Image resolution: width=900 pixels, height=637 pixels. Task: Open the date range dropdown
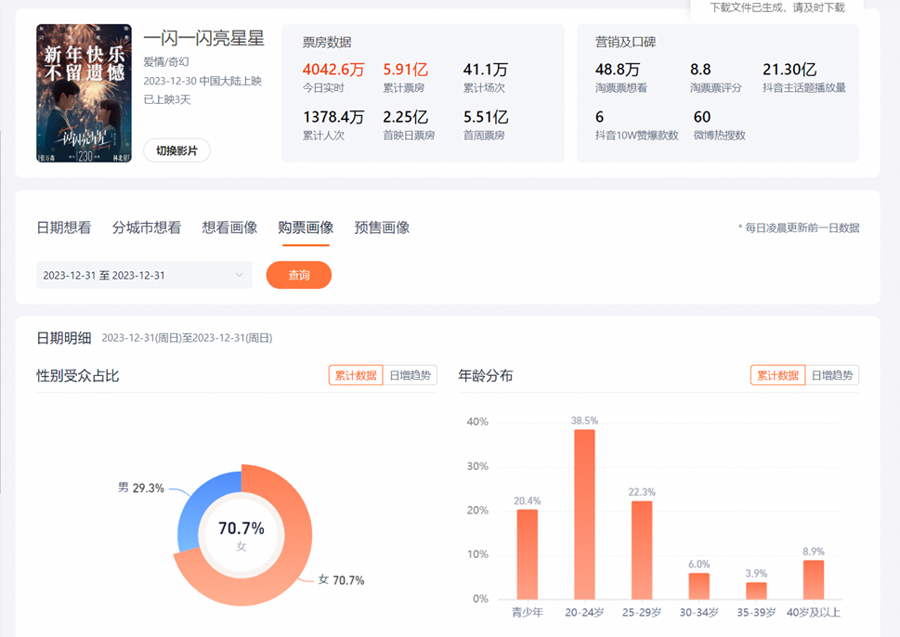click(144, 275)
